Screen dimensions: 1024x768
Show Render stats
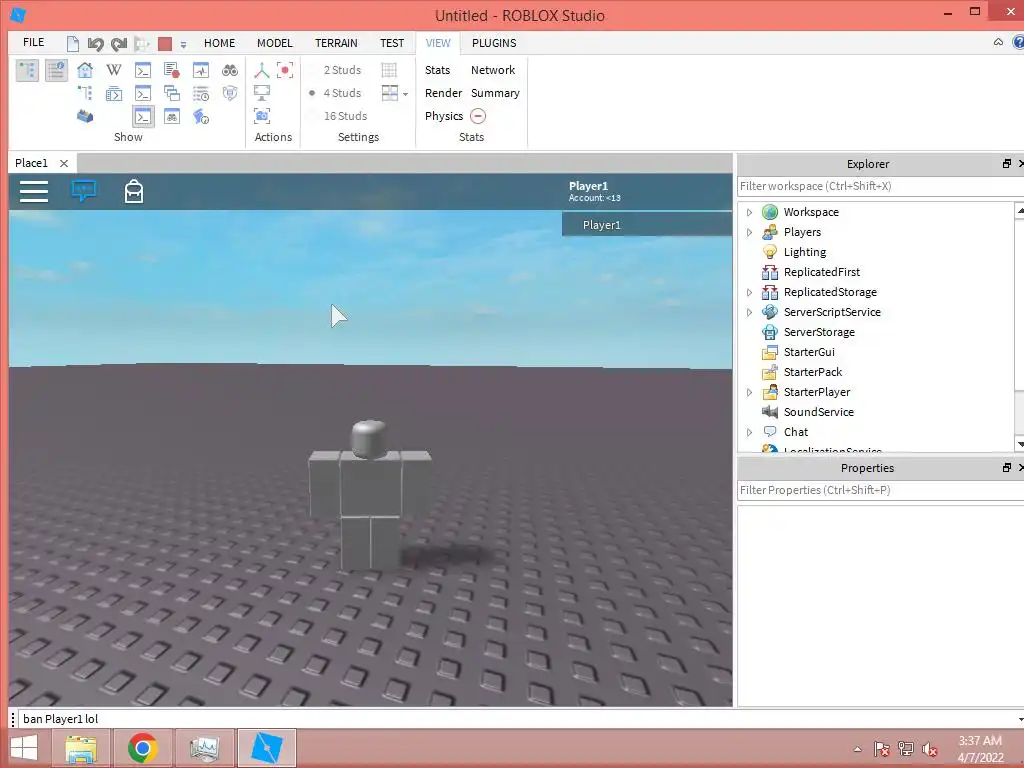[x=443, y=93]
